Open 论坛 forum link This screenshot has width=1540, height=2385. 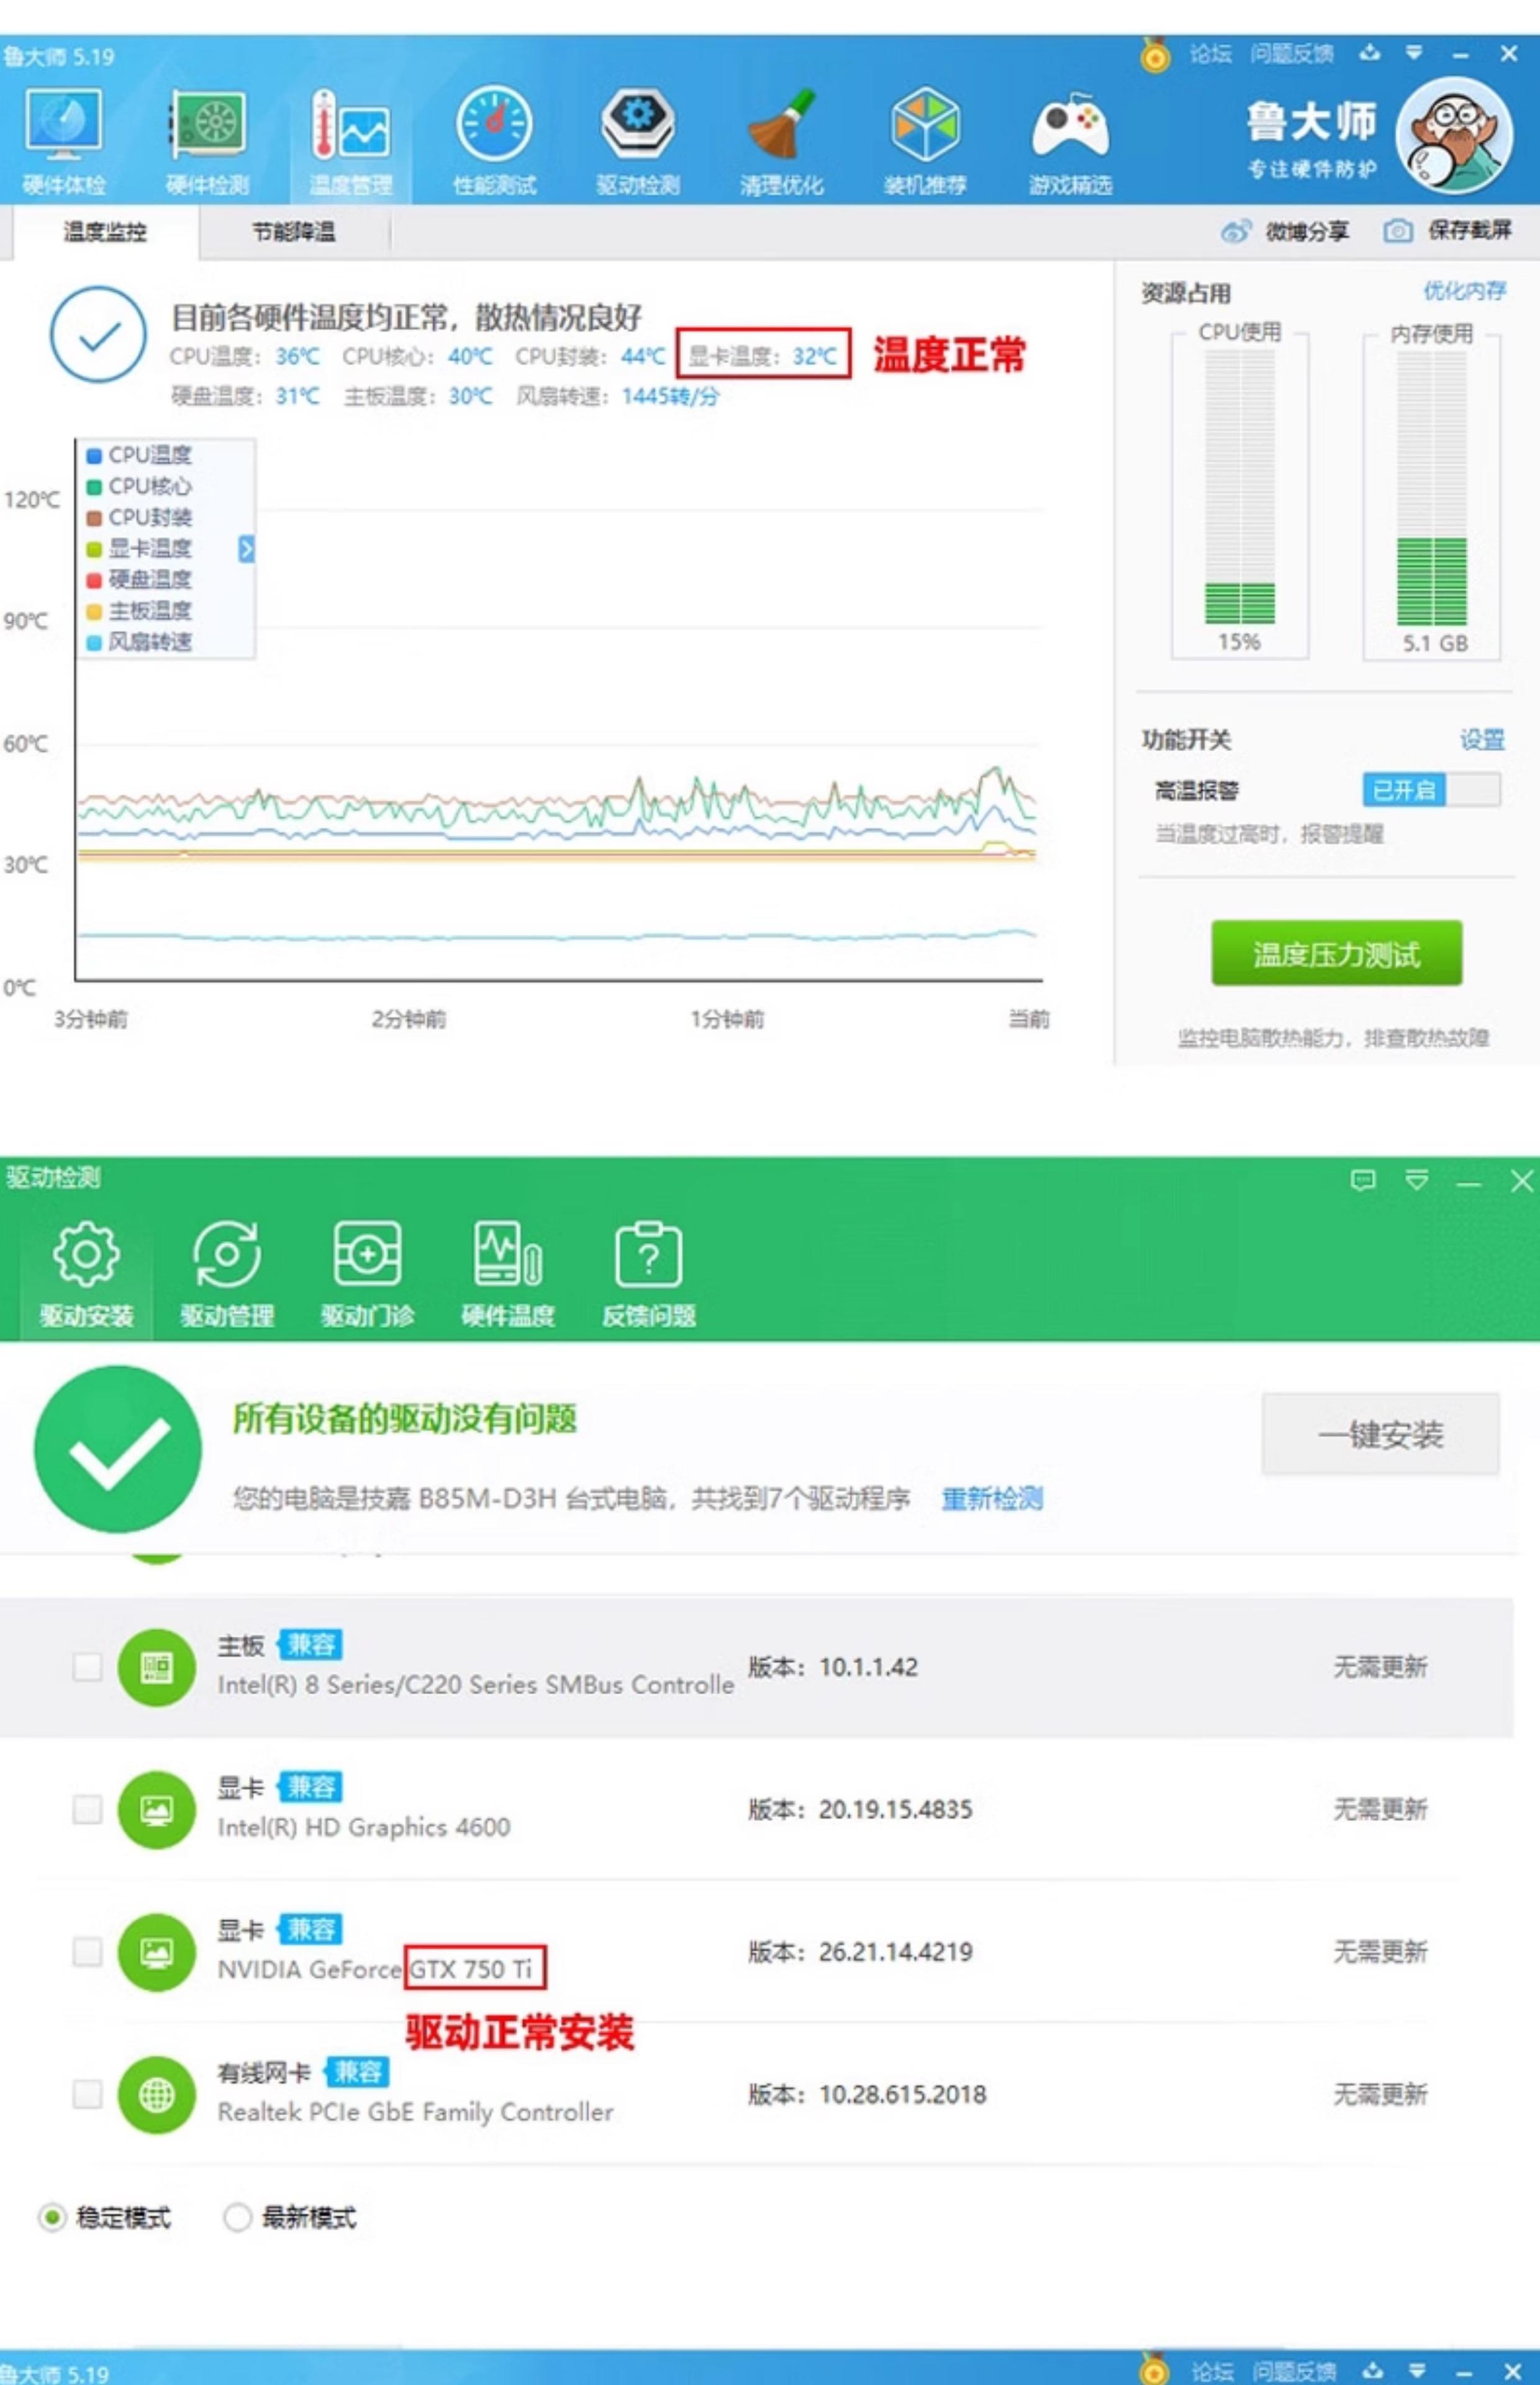point(1211,54)
